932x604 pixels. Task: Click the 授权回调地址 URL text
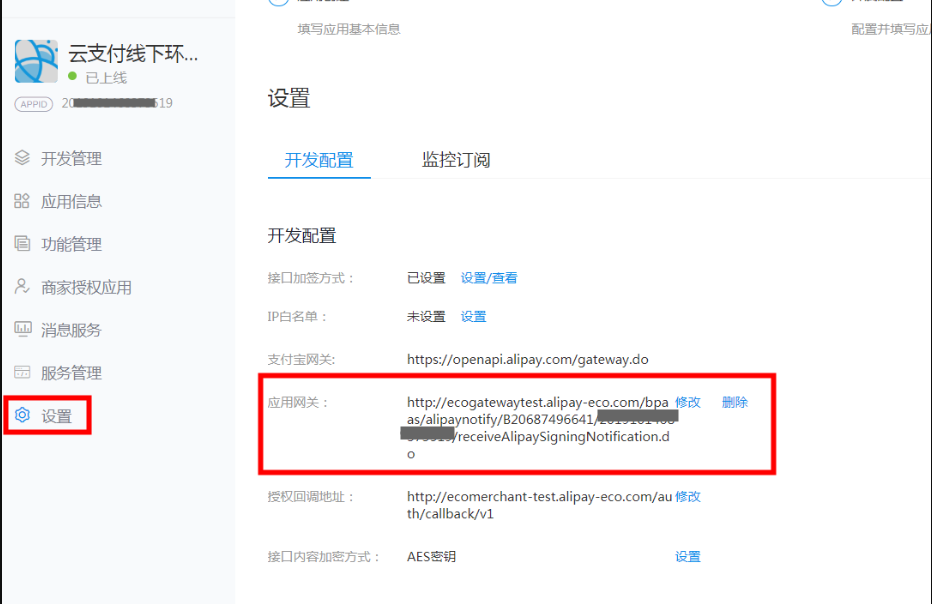pos(540,505)
